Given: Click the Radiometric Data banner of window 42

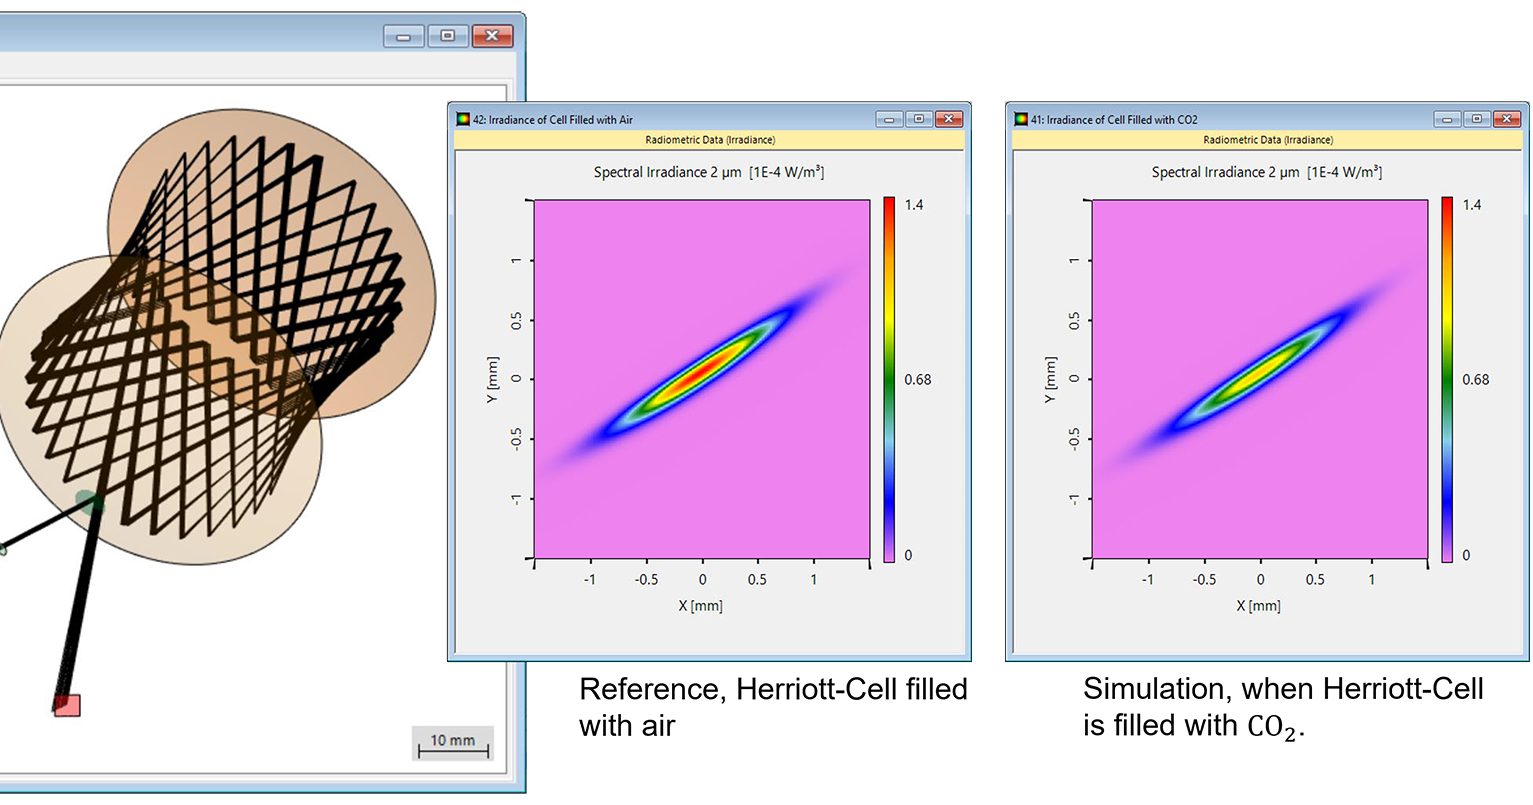Looking at the screenshot, I should coord(712,139).
